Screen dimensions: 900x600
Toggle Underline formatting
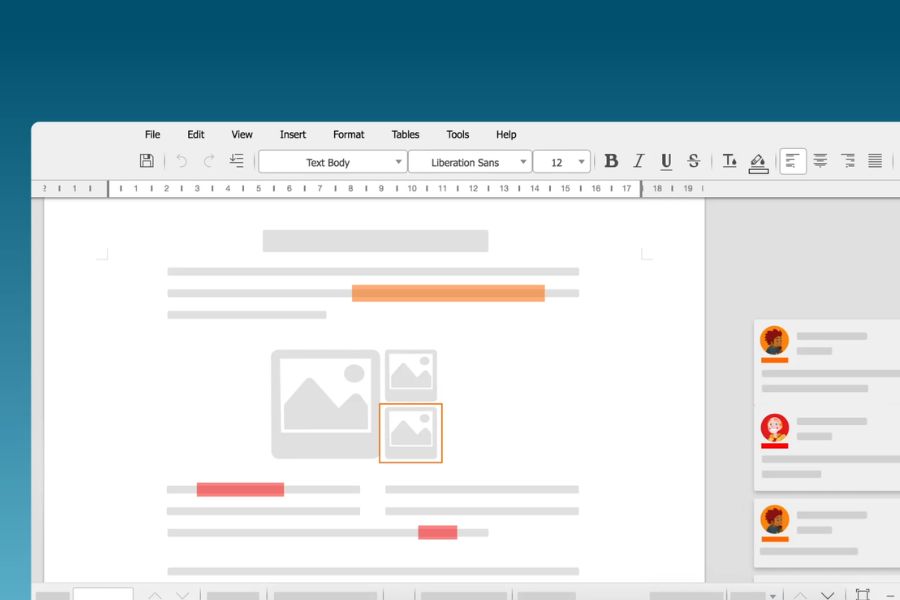(666, 161)
